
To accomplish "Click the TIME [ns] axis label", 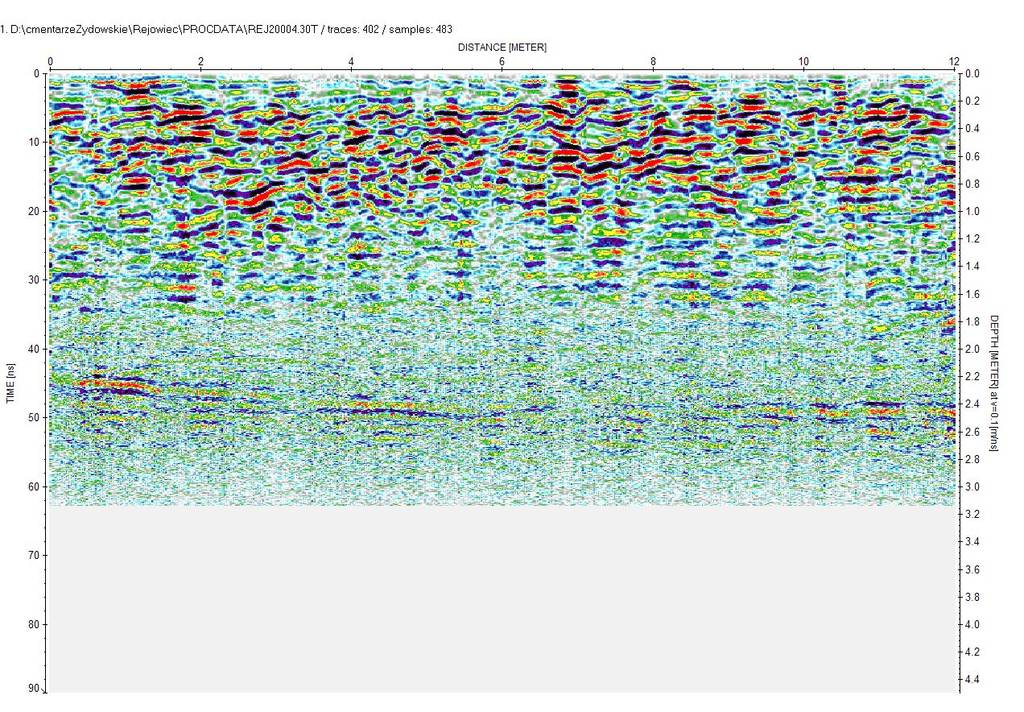I will (x=12, y=382).
